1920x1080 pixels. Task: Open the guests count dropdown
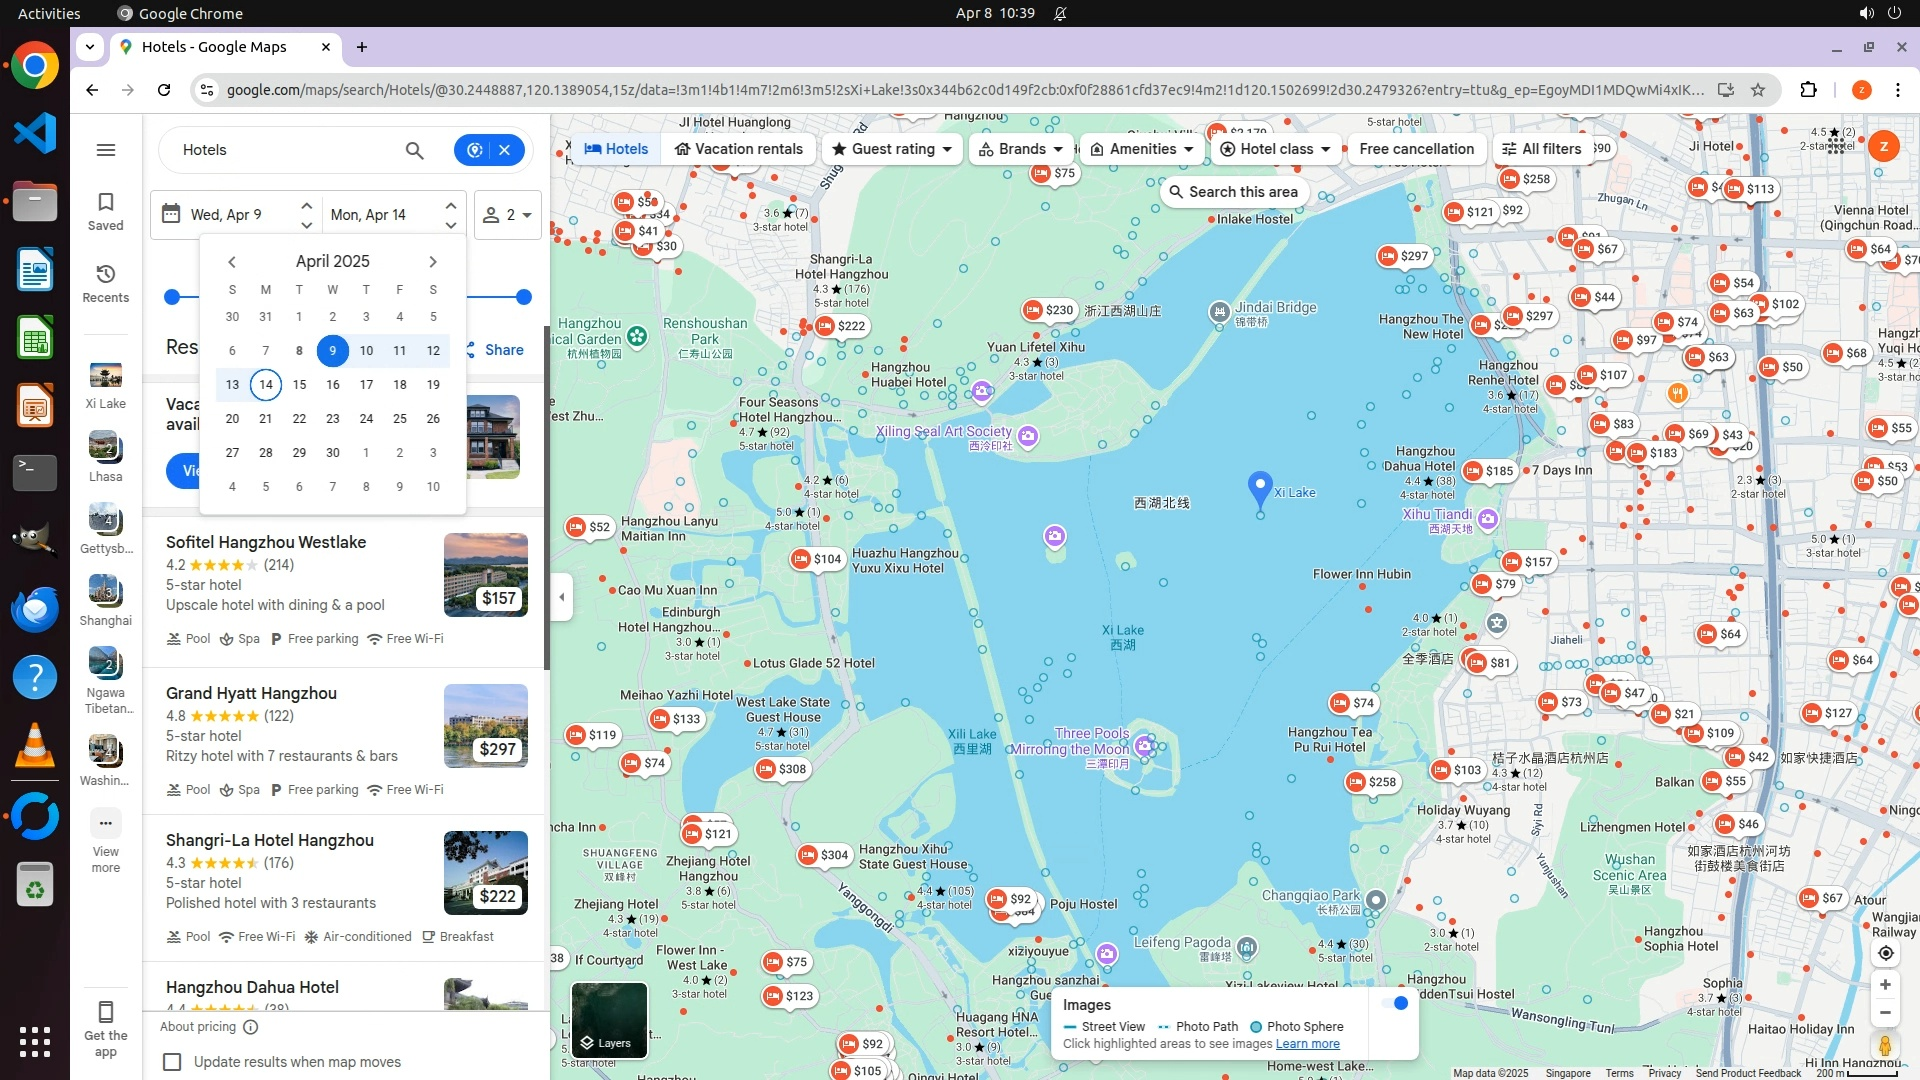(x=508, y=215)
